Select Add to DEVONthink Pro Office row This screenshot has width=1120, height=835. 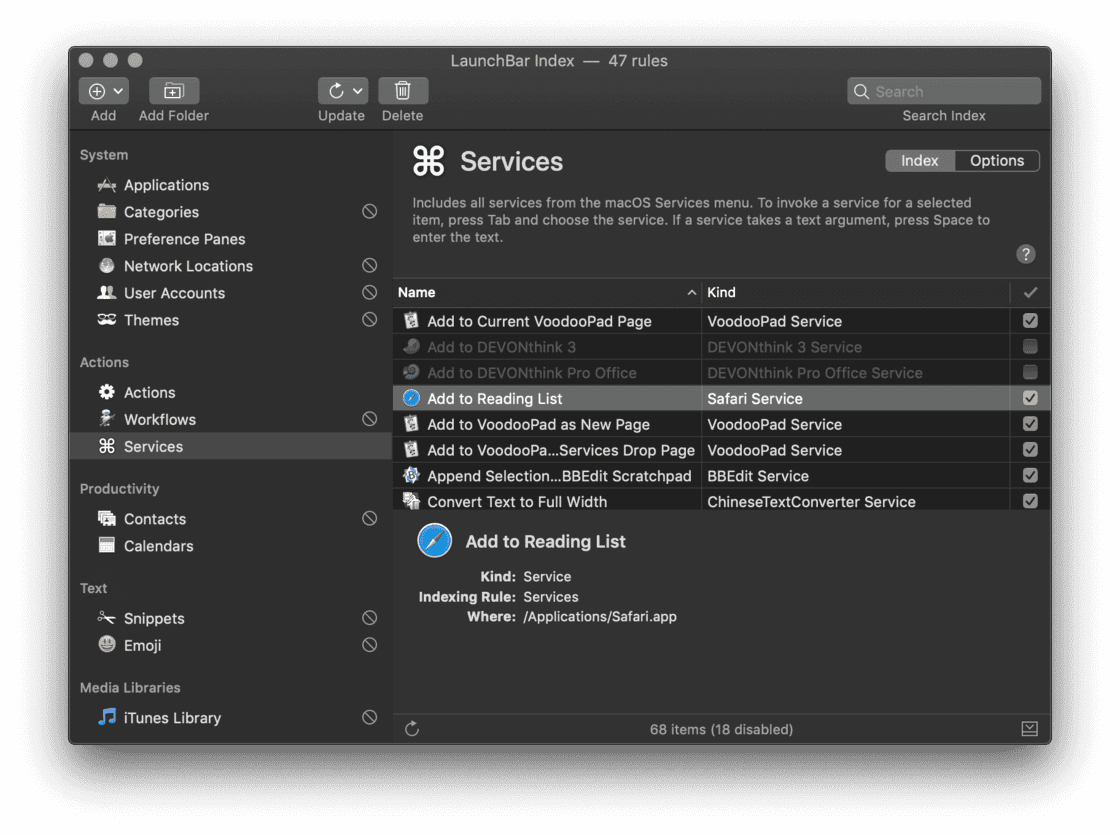tap(721, 373)
